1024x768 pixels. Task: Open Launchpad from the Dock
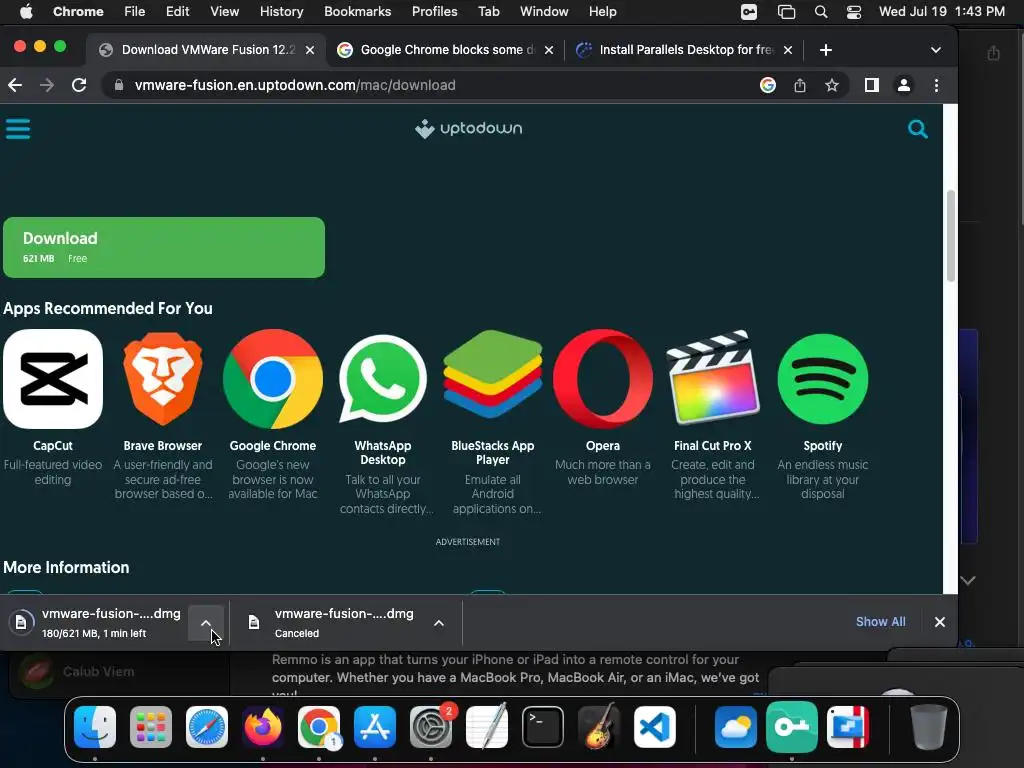click(x=151, y=727)
